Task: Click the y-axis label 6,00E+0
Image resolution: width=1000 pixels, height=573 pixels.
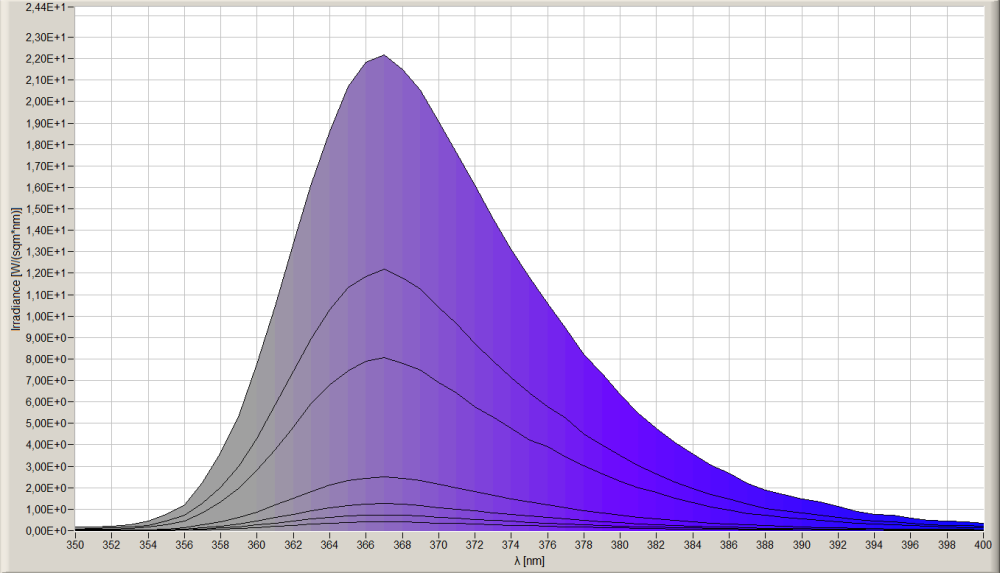Action: coord(44,402)
